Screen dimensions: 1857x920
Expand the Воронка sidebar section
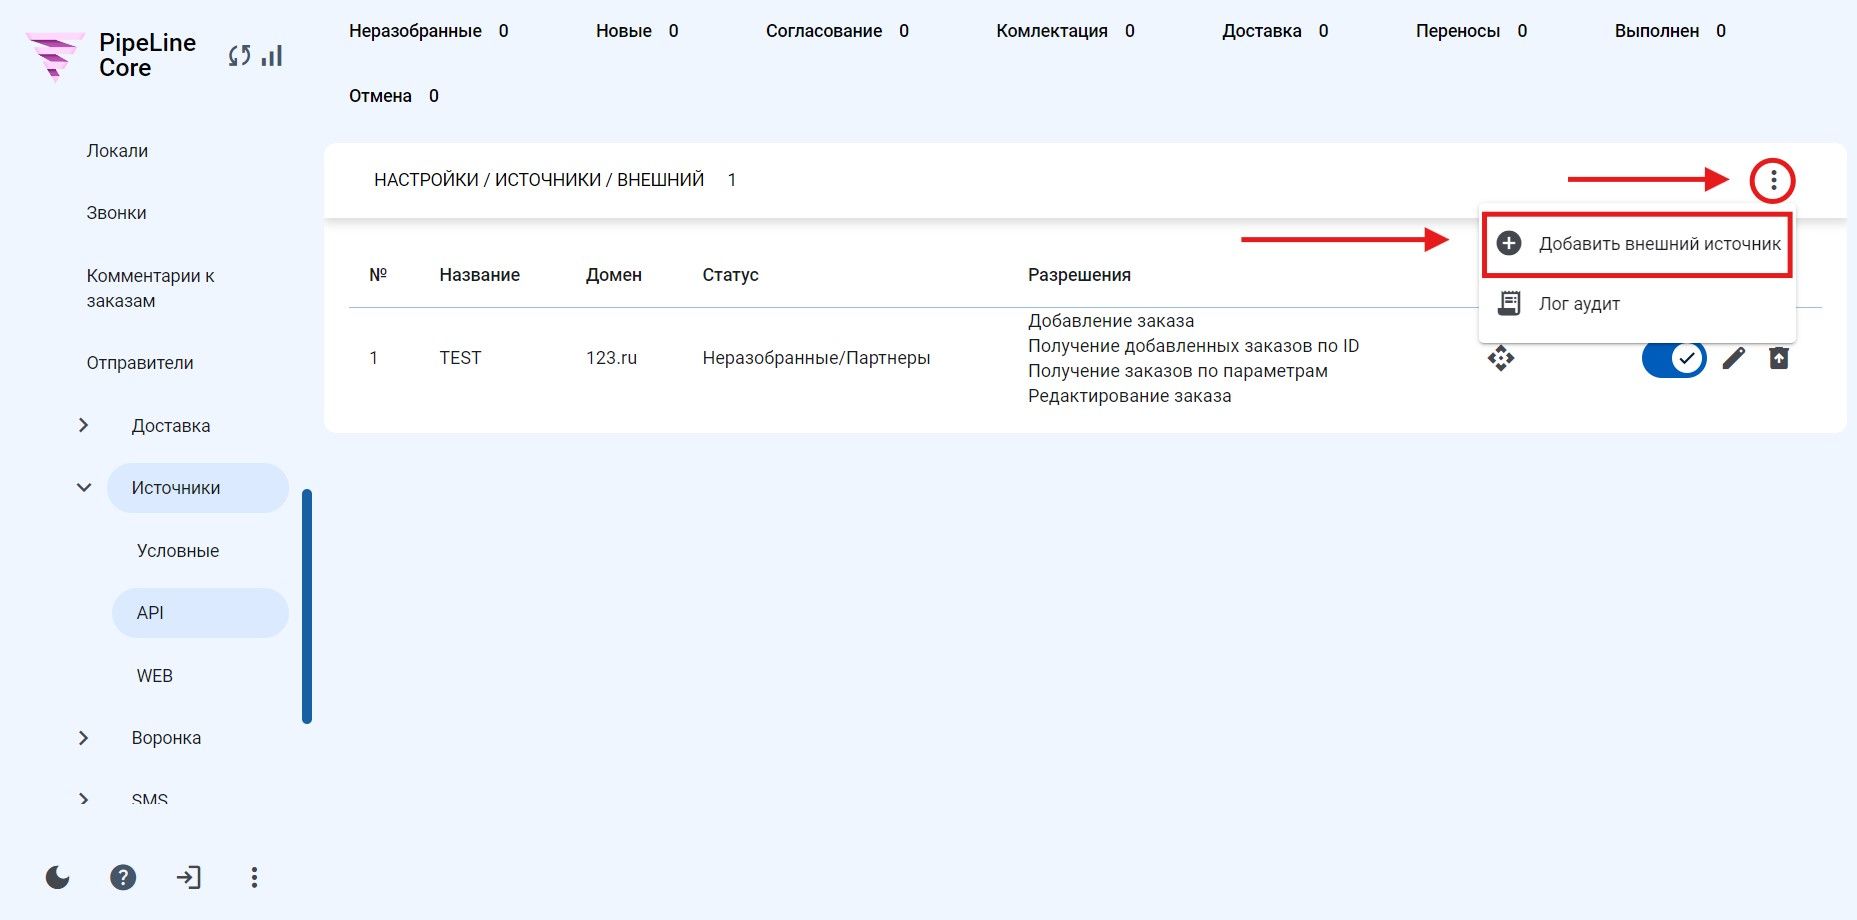tap(84, 738)
